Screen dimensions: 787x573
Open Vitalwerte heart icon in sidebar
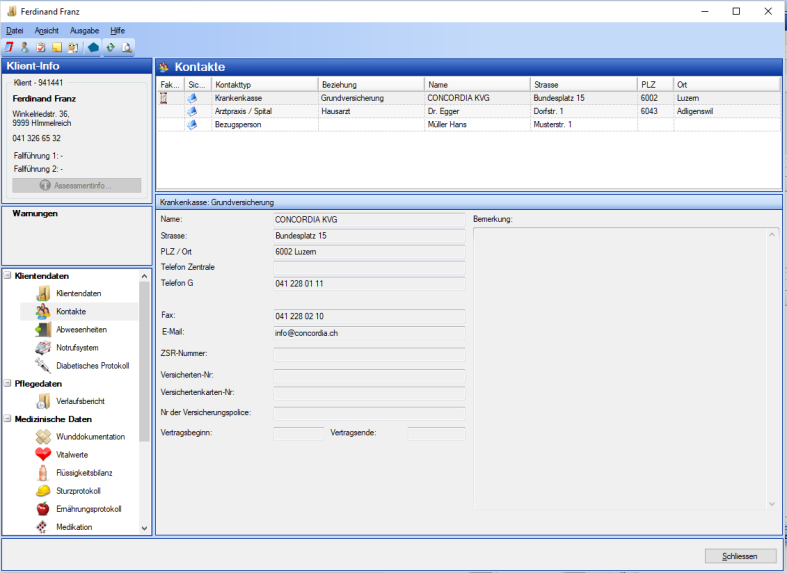43,455
